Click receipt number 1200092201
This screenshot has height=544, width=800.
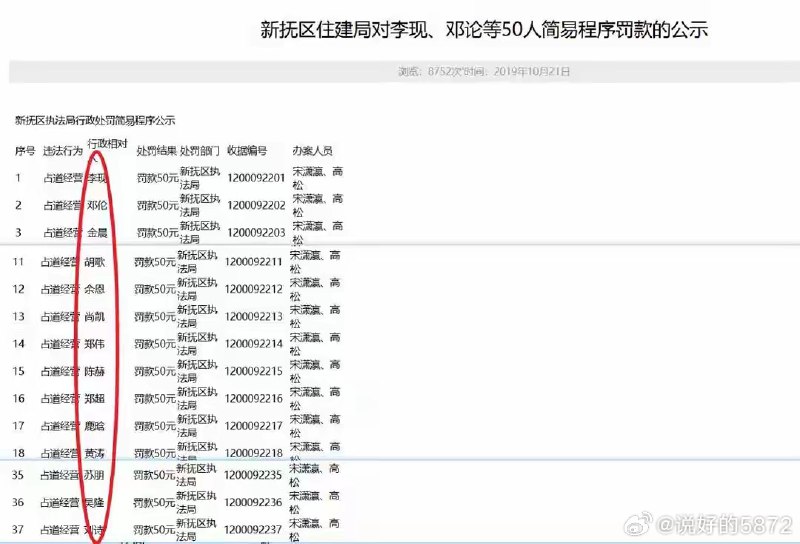point(256,178)
